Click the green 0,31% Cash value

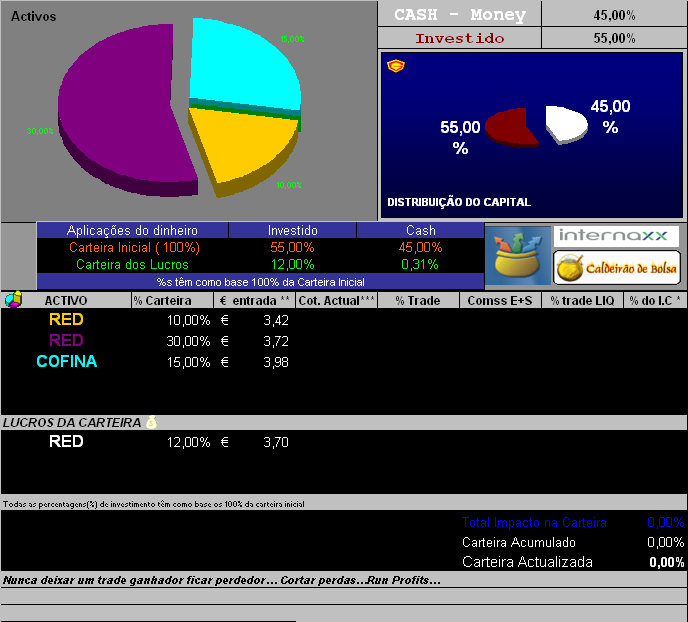420,265
